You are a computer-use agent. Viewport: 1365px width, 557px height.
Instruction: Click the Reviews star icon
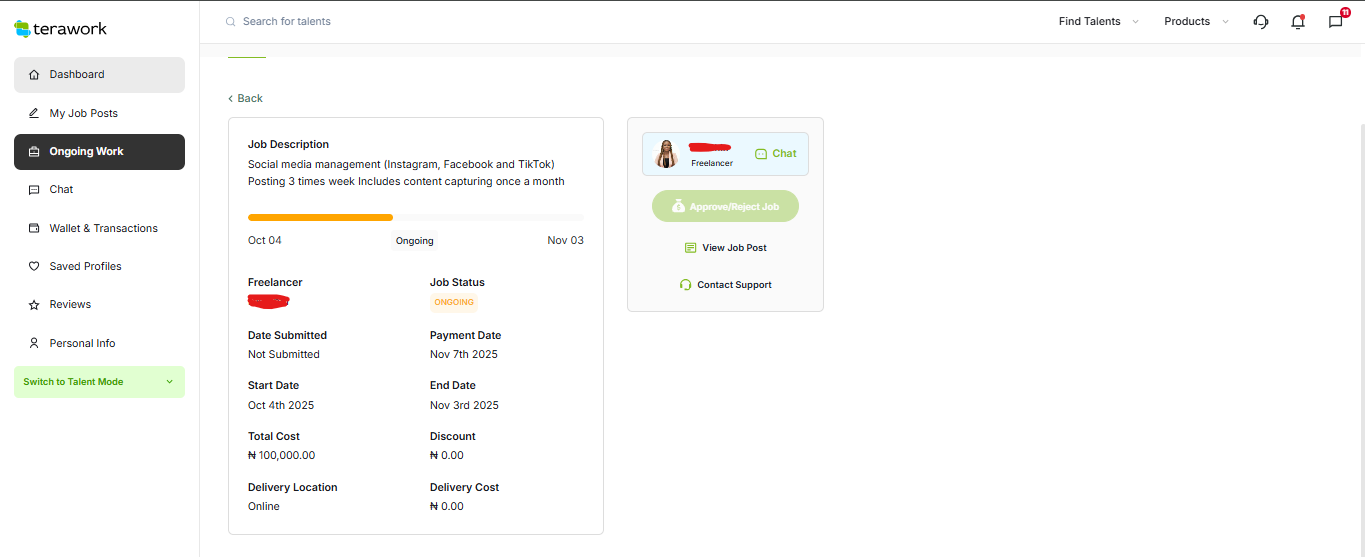34,305
